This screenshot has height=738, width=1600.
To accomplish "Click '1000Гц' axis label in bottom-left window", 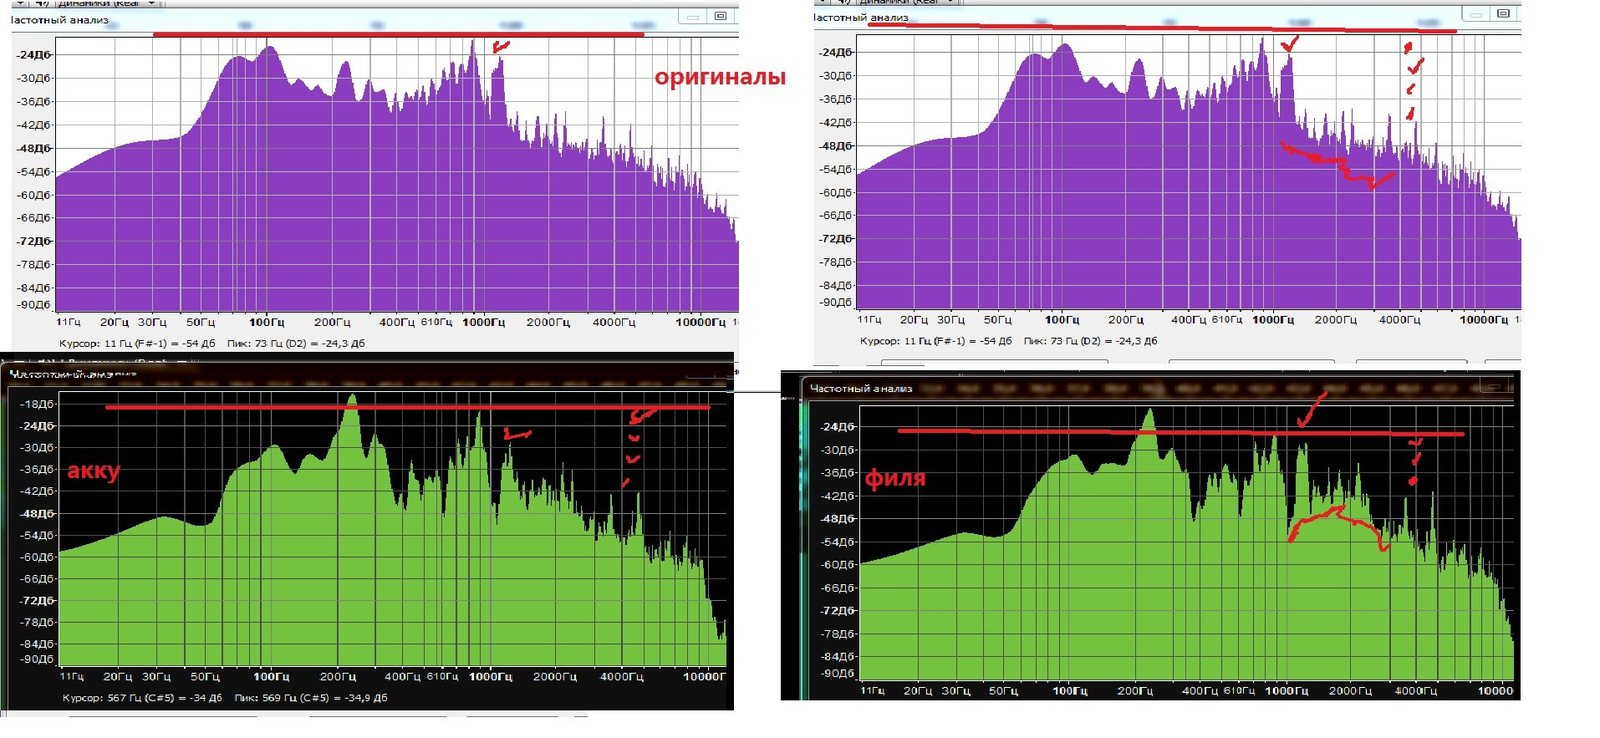I will click(x=490, y=677).
